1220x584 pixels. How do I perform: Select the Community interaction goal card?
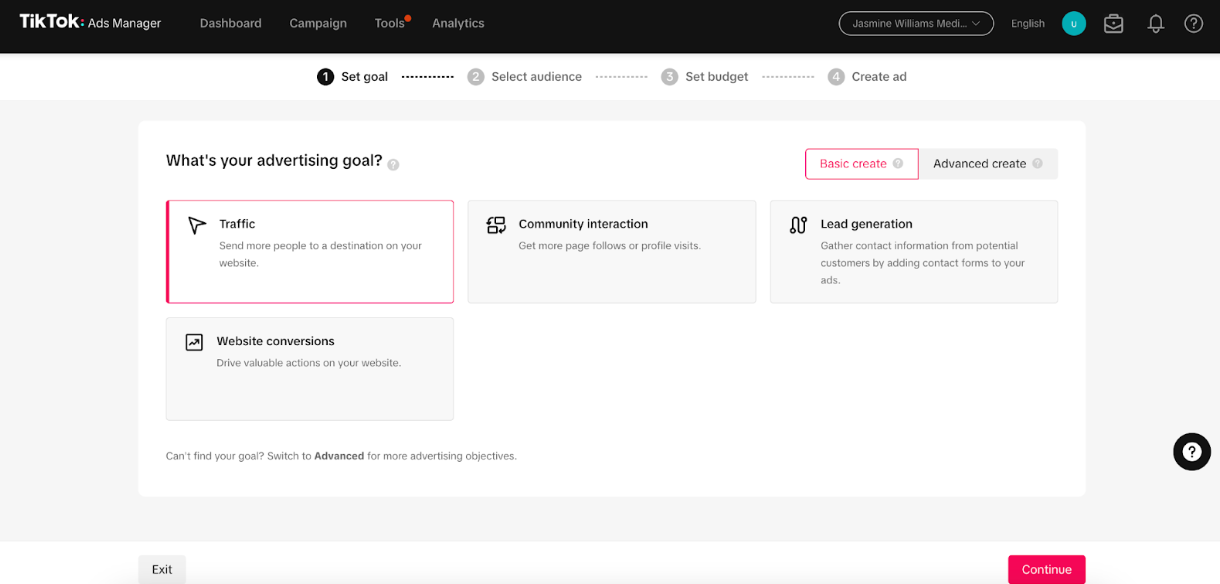[x=611, y=251]
